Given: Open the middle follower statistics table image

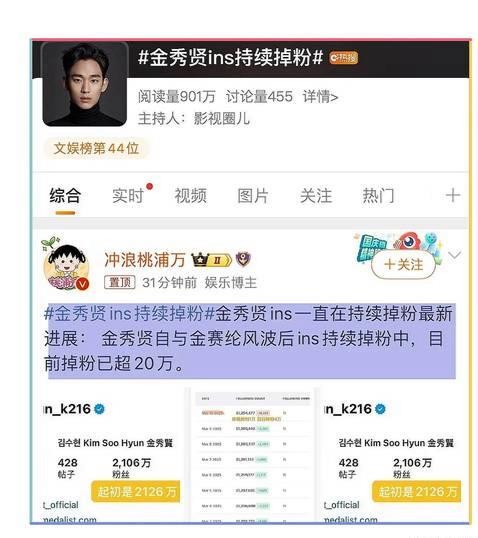Looking at the screenshot, I should pos(253,456).
